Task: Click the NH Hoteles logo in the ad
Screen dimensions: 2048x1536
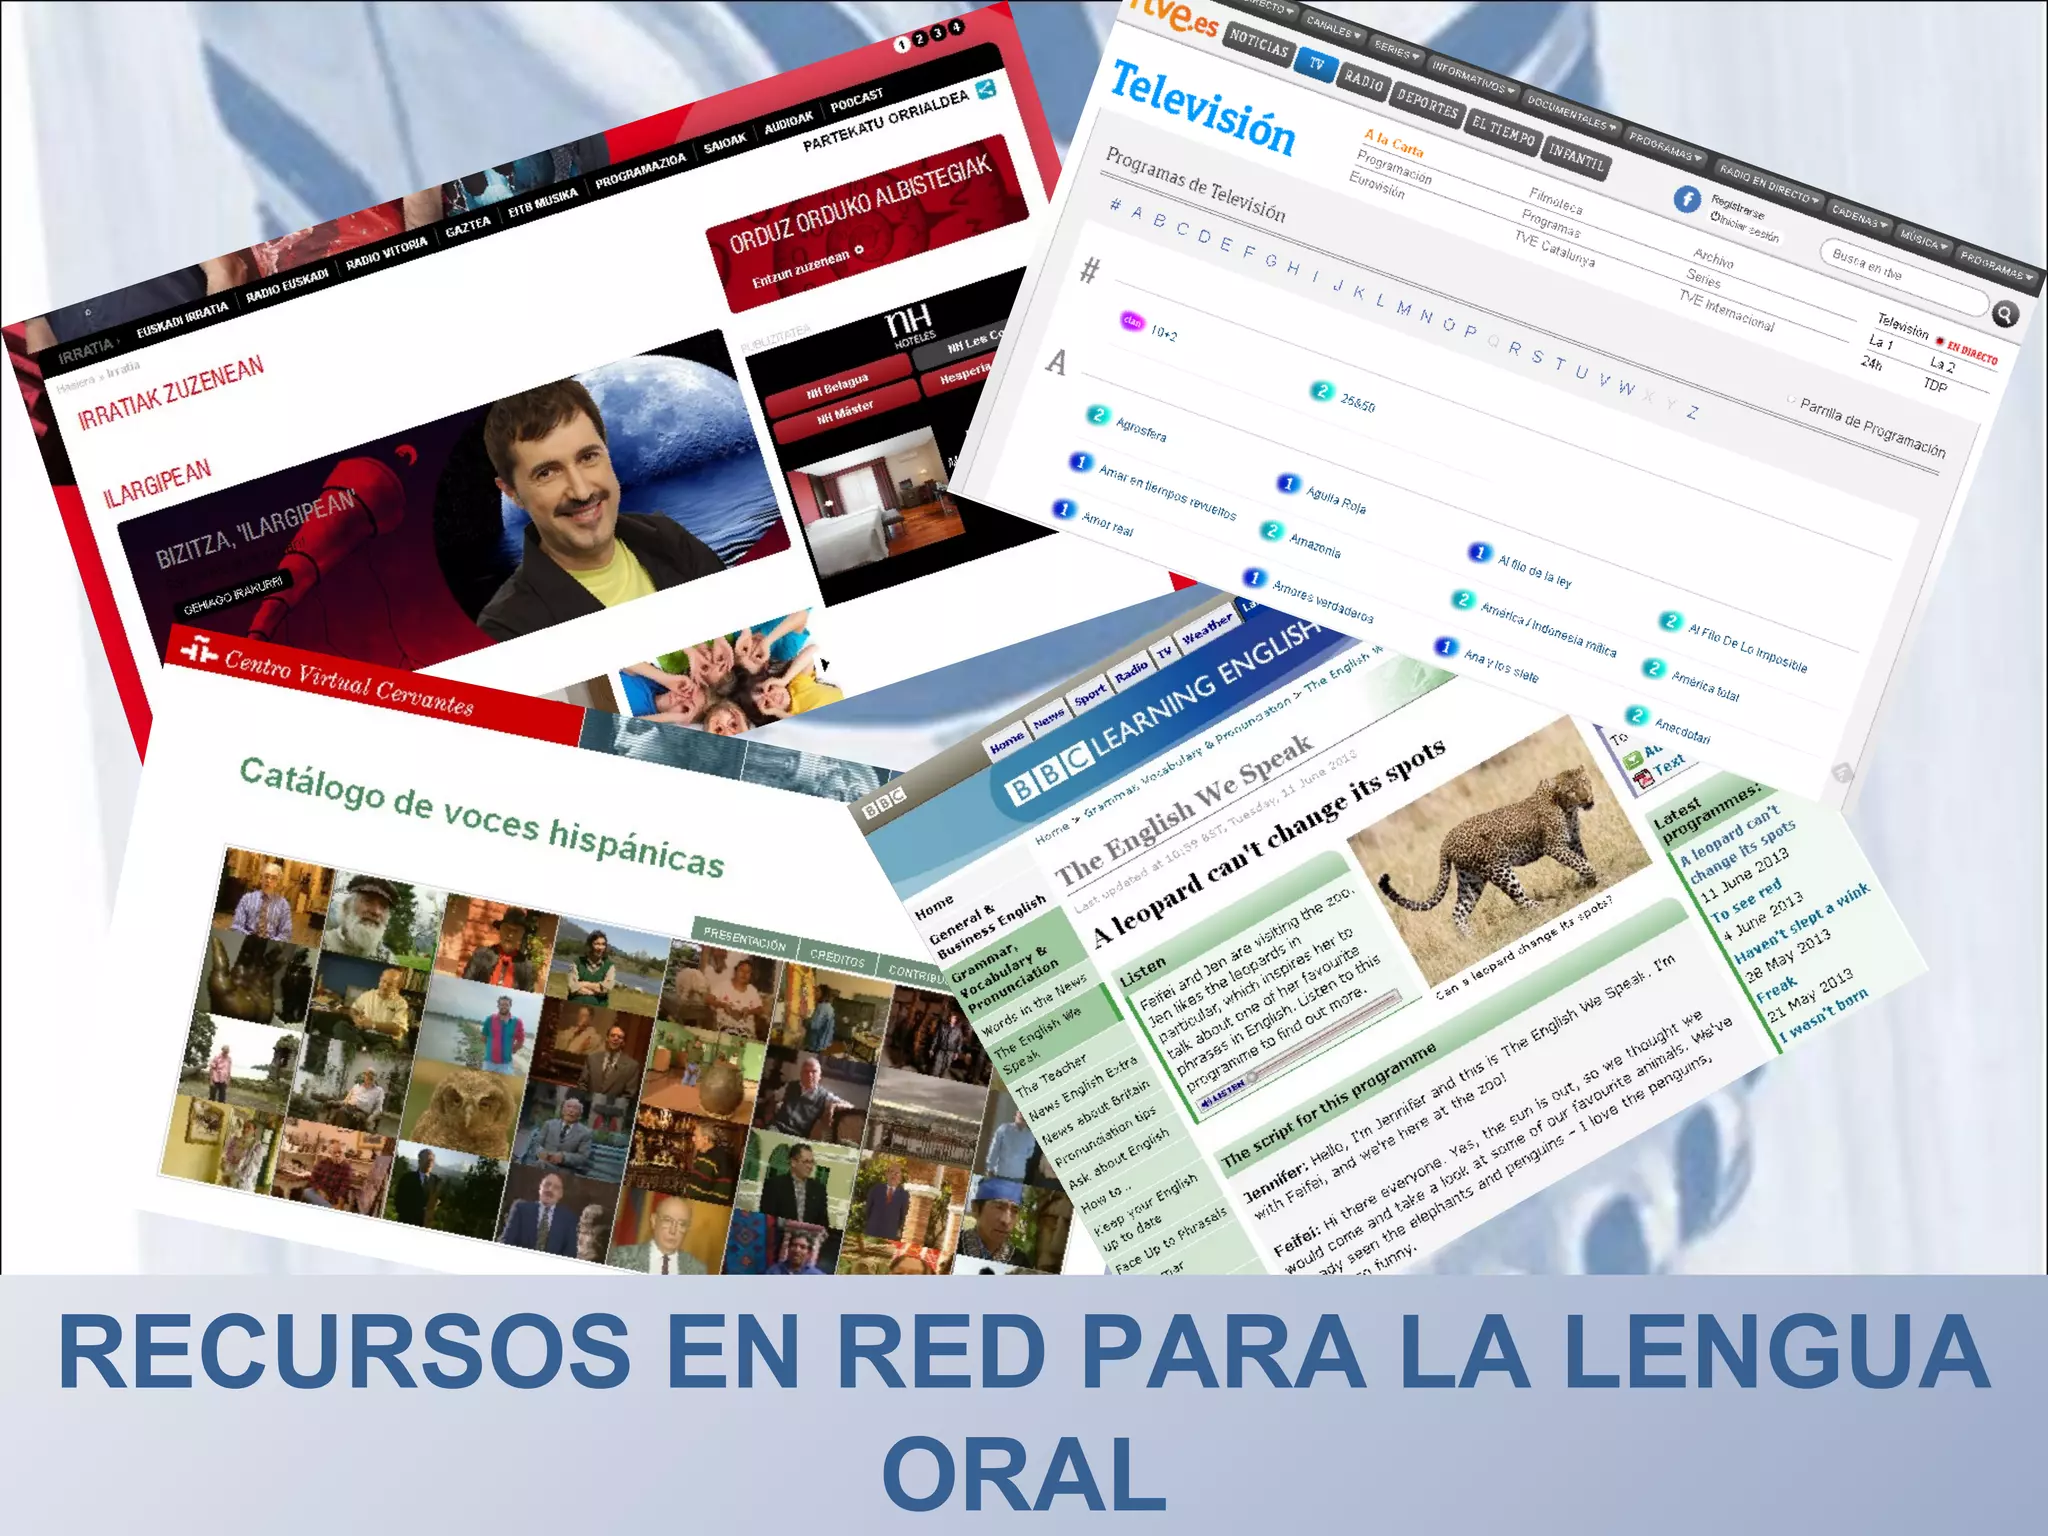Action: point(910,327)
